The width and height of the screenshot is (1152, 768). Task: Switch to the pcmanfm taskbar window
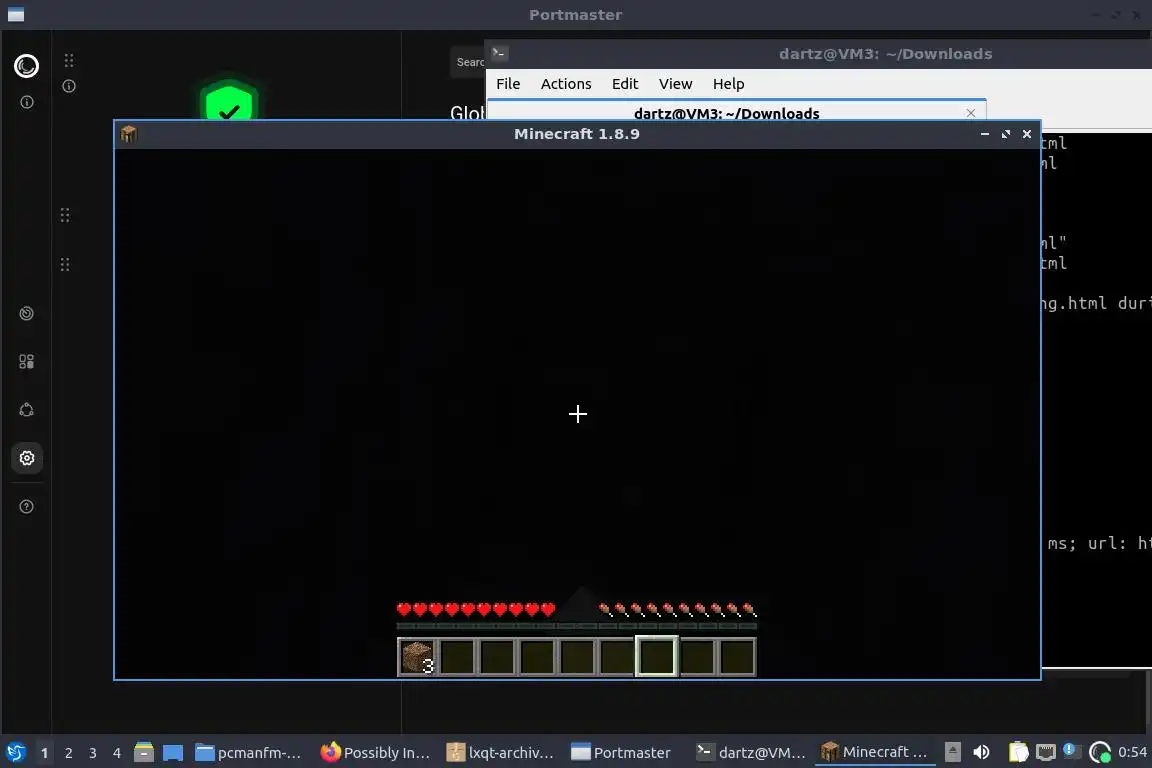pyautogui.click(x=248, y=753)
